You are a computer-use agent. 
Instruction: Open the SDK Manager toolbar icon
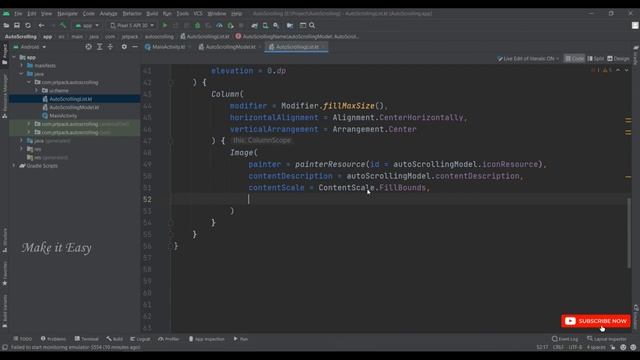(276, 25)
